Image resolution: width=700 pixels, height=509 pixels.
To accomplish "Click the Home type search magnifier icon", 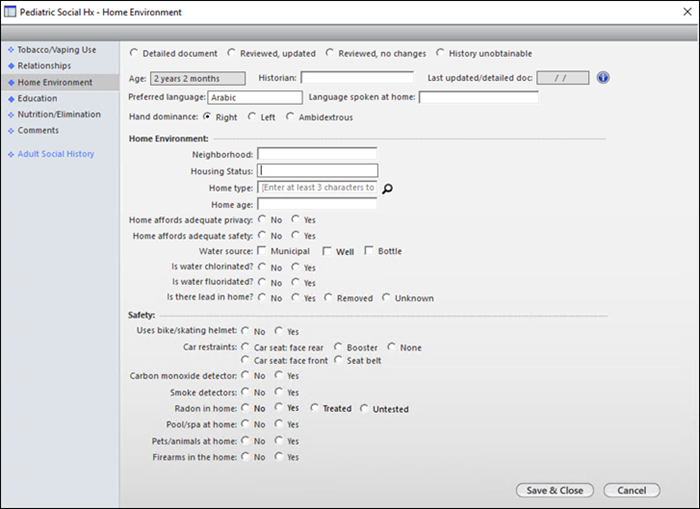I will click(388, 188).
